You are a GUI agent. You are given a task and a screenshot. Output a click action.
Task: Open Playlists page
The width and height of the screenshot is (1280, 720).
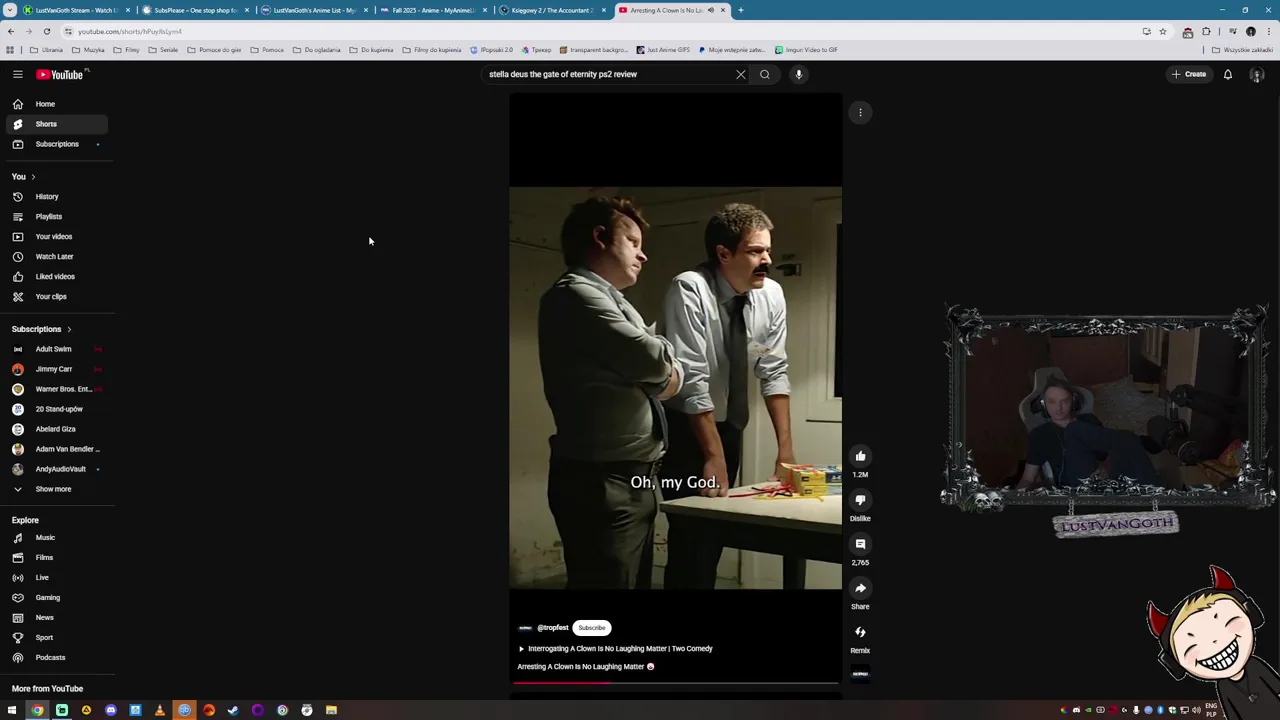point(56,216)
